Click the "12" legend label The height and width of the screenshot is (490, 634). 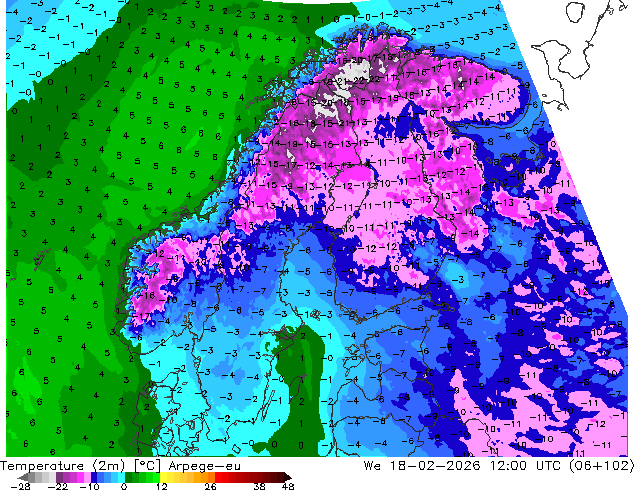(x=162, y=486)
